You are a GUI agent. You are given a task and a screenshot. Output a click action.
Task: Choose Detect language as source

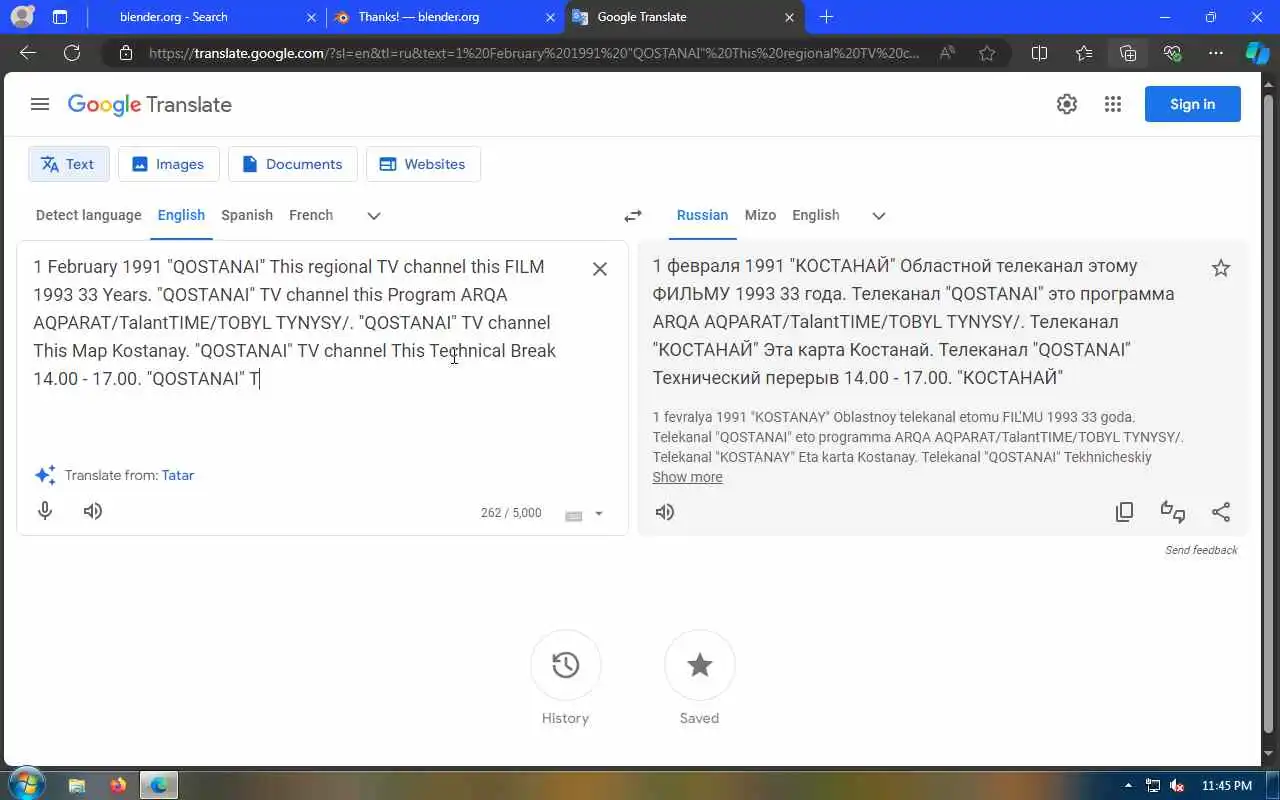tap(88, 215)
